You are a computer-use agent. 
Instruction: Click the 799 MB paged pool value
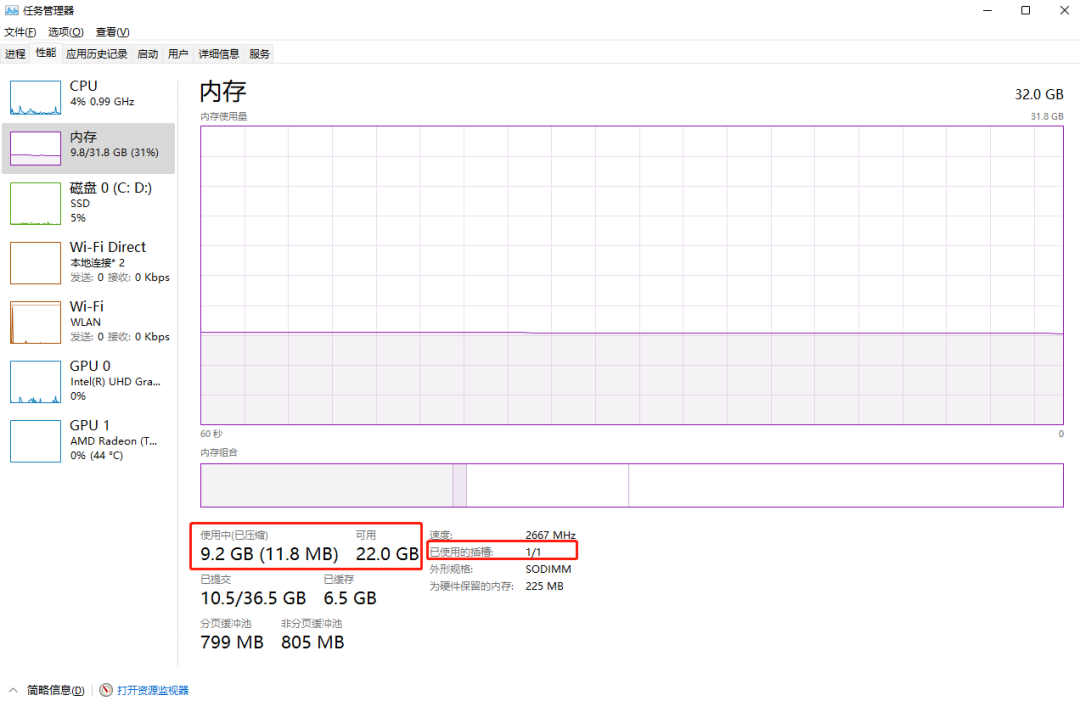pyautogui.click(x=232, y=642)
